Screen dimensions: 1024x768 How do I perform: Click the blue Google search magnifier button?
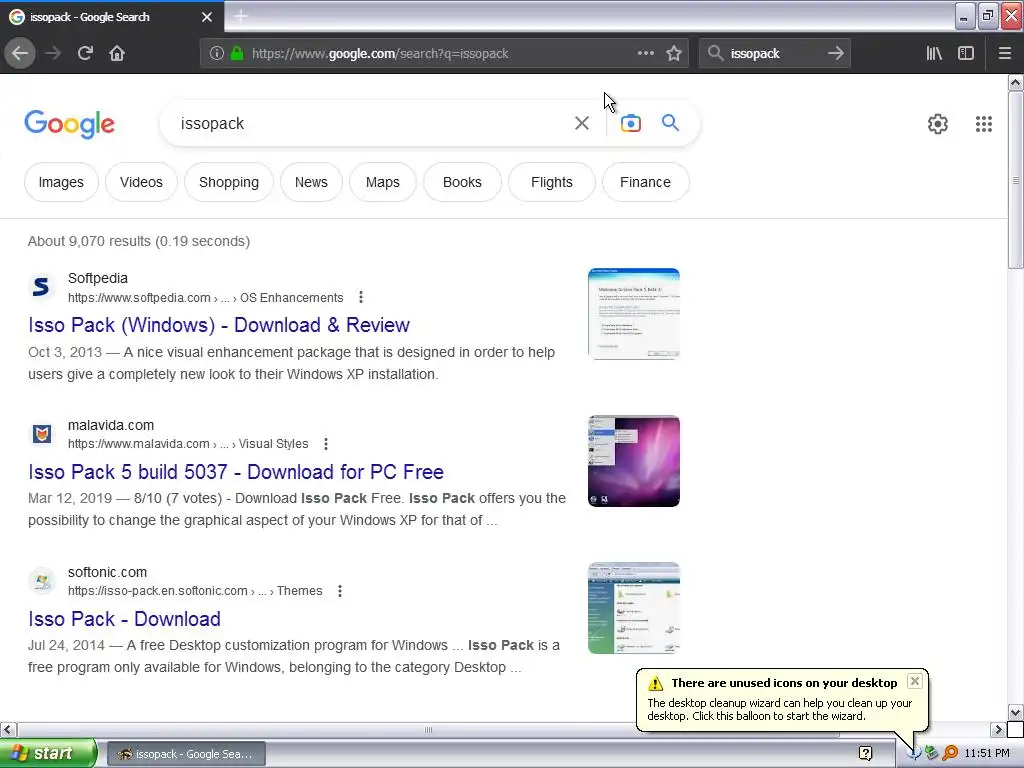[670, 123]
